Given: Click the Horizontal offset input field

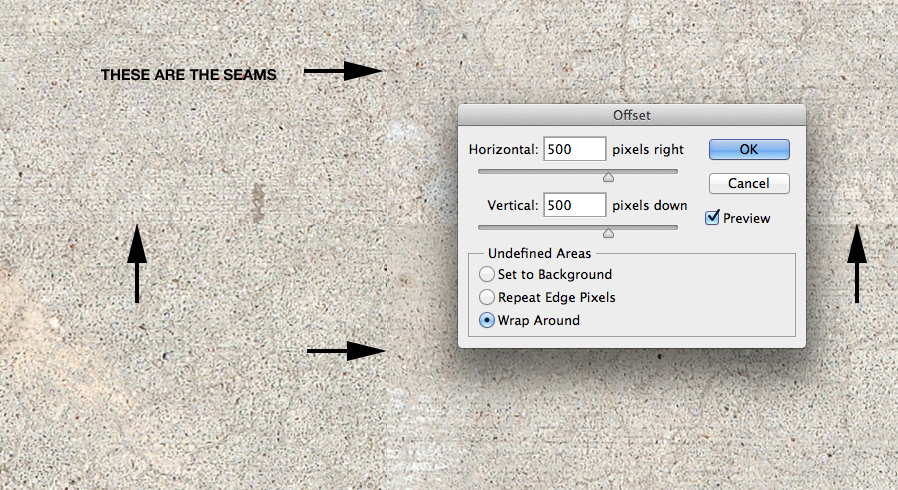Looking at the screenshot, I should point(574,149).
